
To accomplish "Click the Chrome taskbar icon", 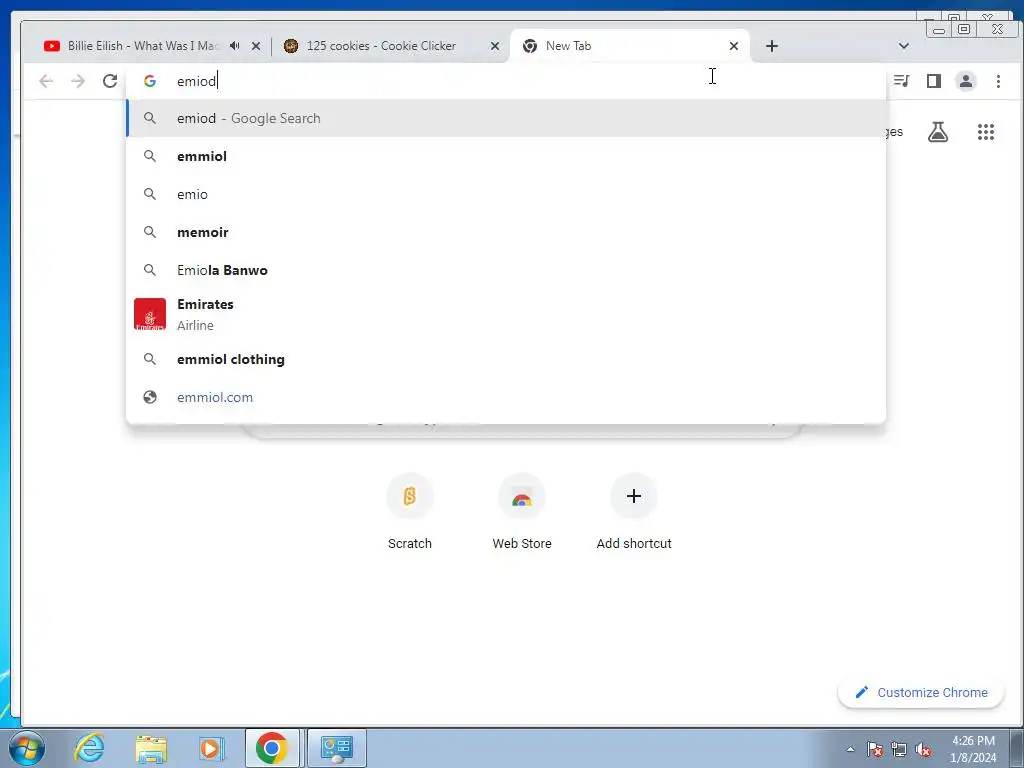I will click(272, 748).
